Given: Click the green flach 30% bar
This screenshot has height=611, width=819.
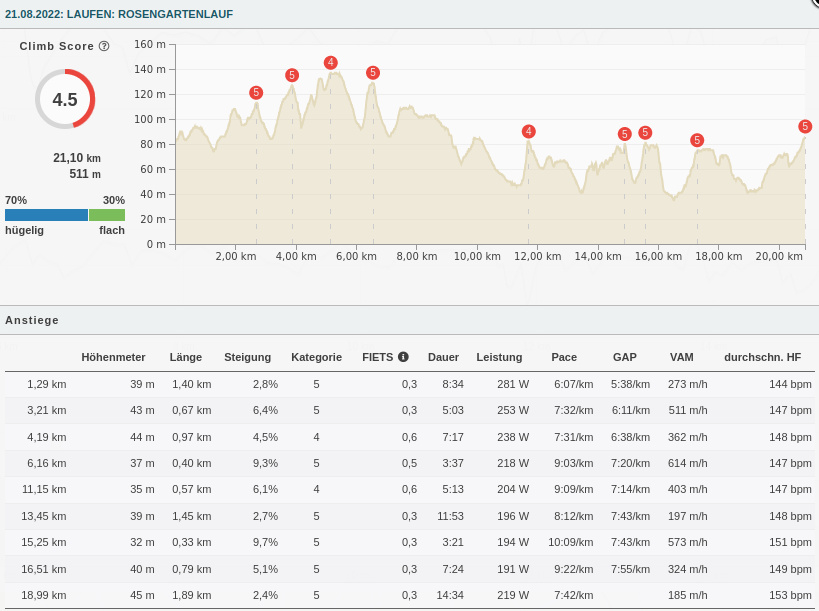Looking at the screenshot, I should (x=107, y=215).
